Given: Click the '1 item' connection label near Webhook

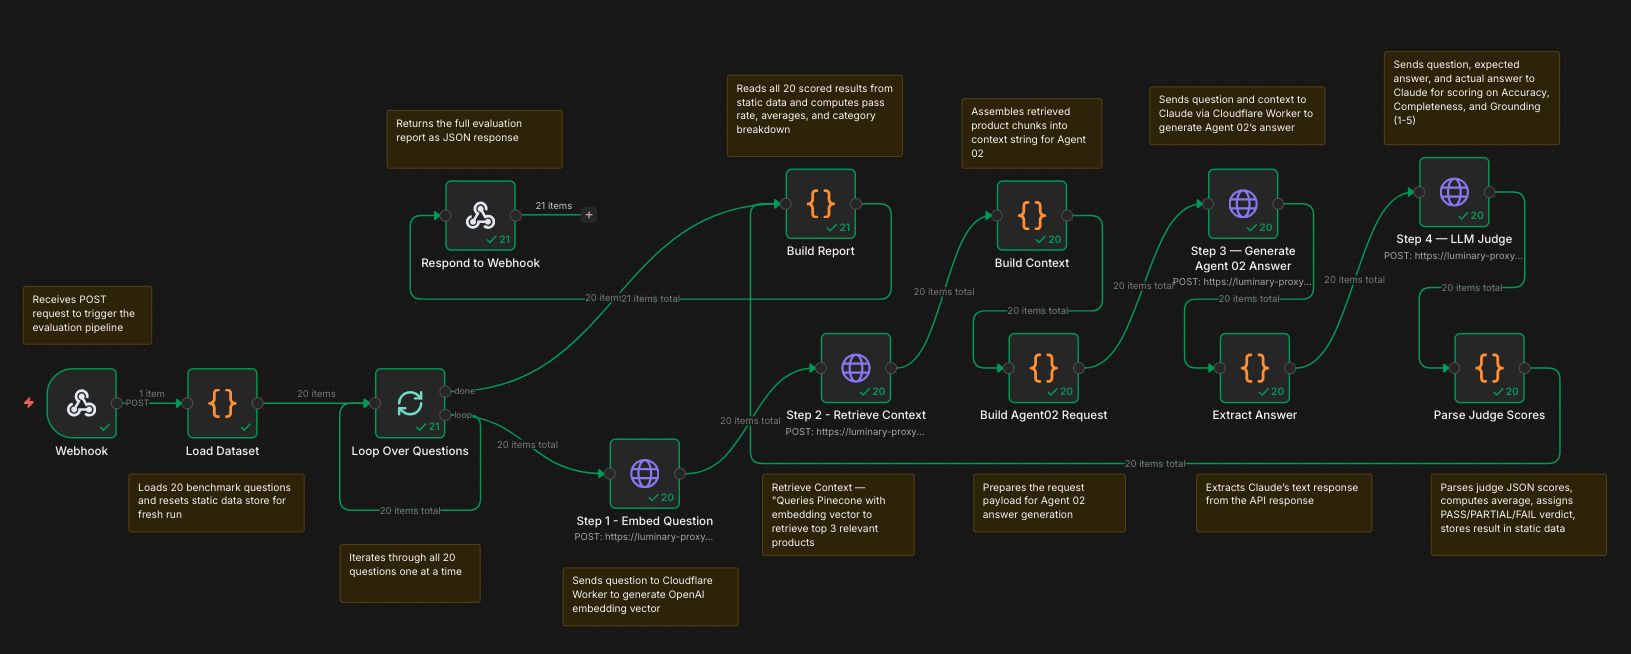Looking at the screenshot, I should [x=152, y=394].
